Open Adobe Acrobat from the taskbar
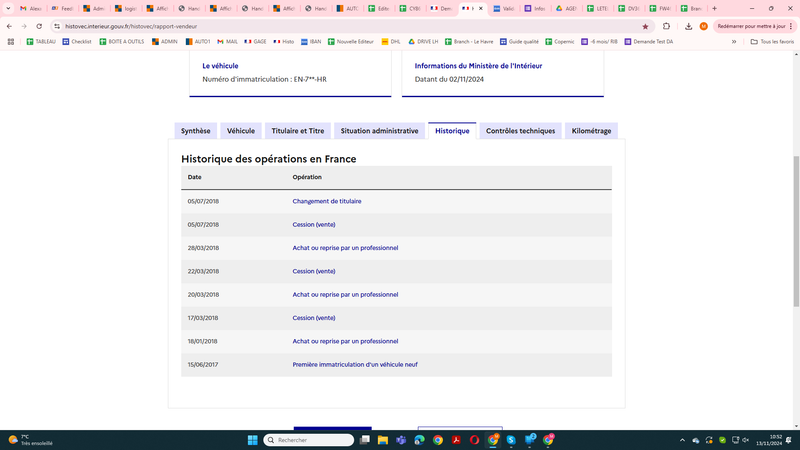This screenshot has width=800, height=450. 456,440
